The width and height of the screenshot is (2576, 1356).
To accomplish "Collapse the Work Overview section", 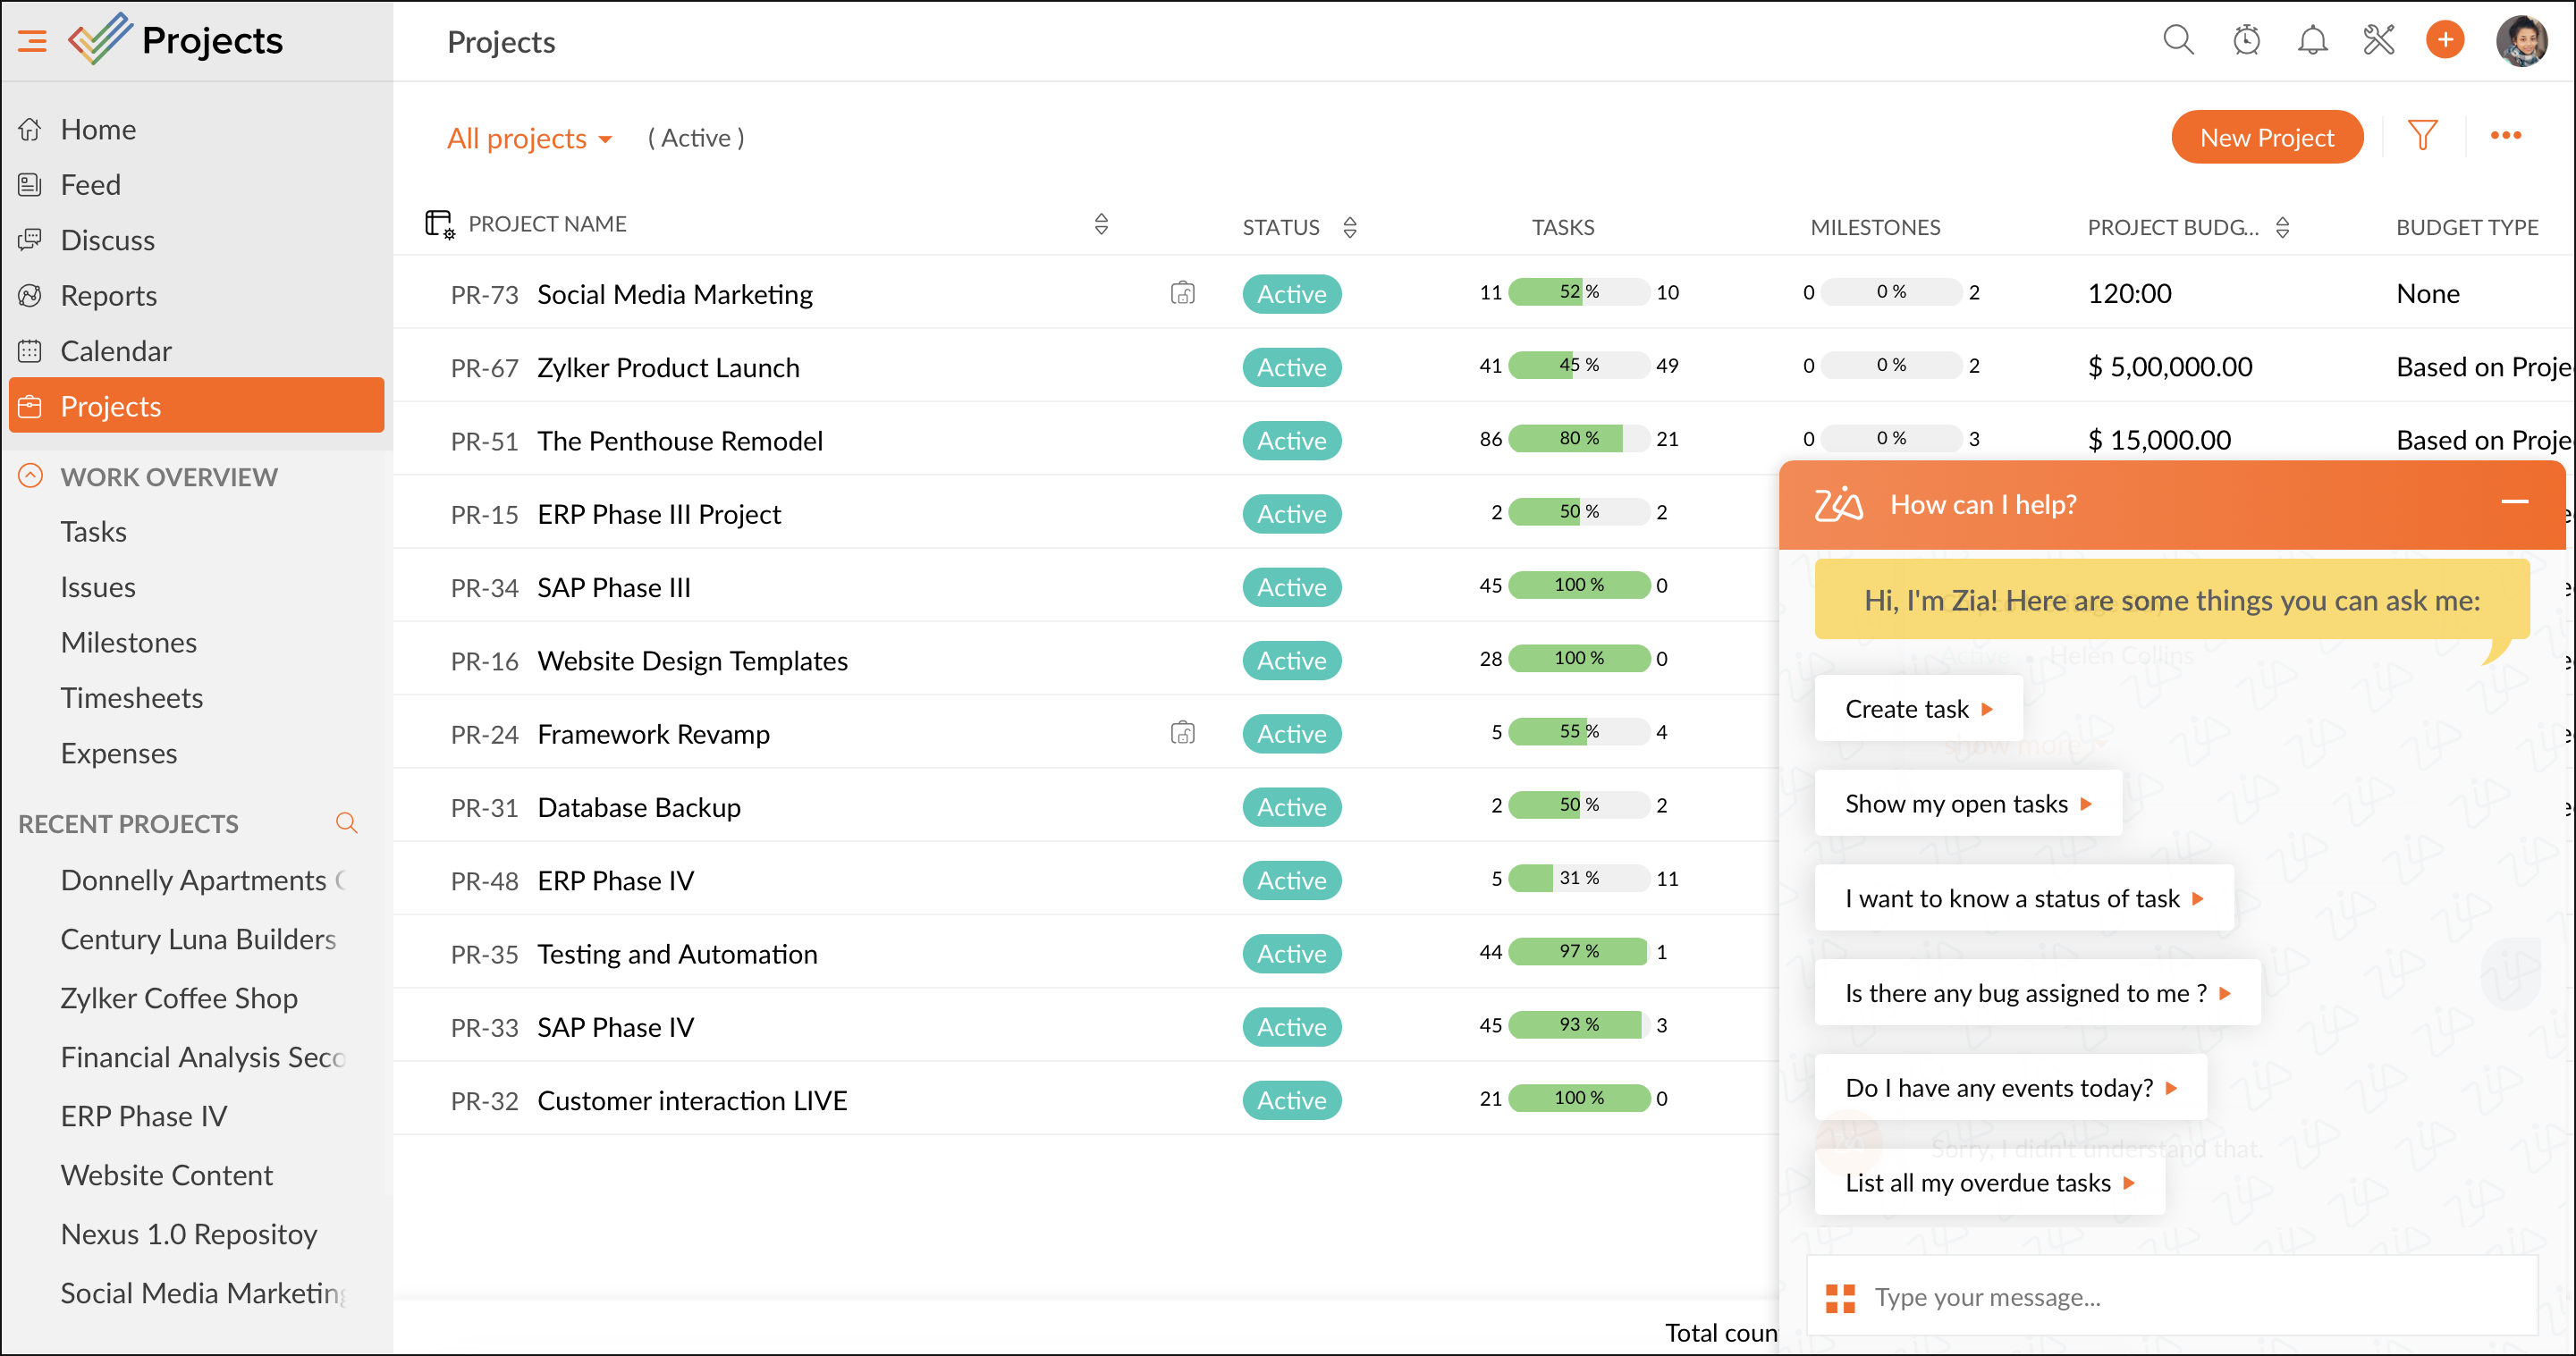I will click(31, 476).
